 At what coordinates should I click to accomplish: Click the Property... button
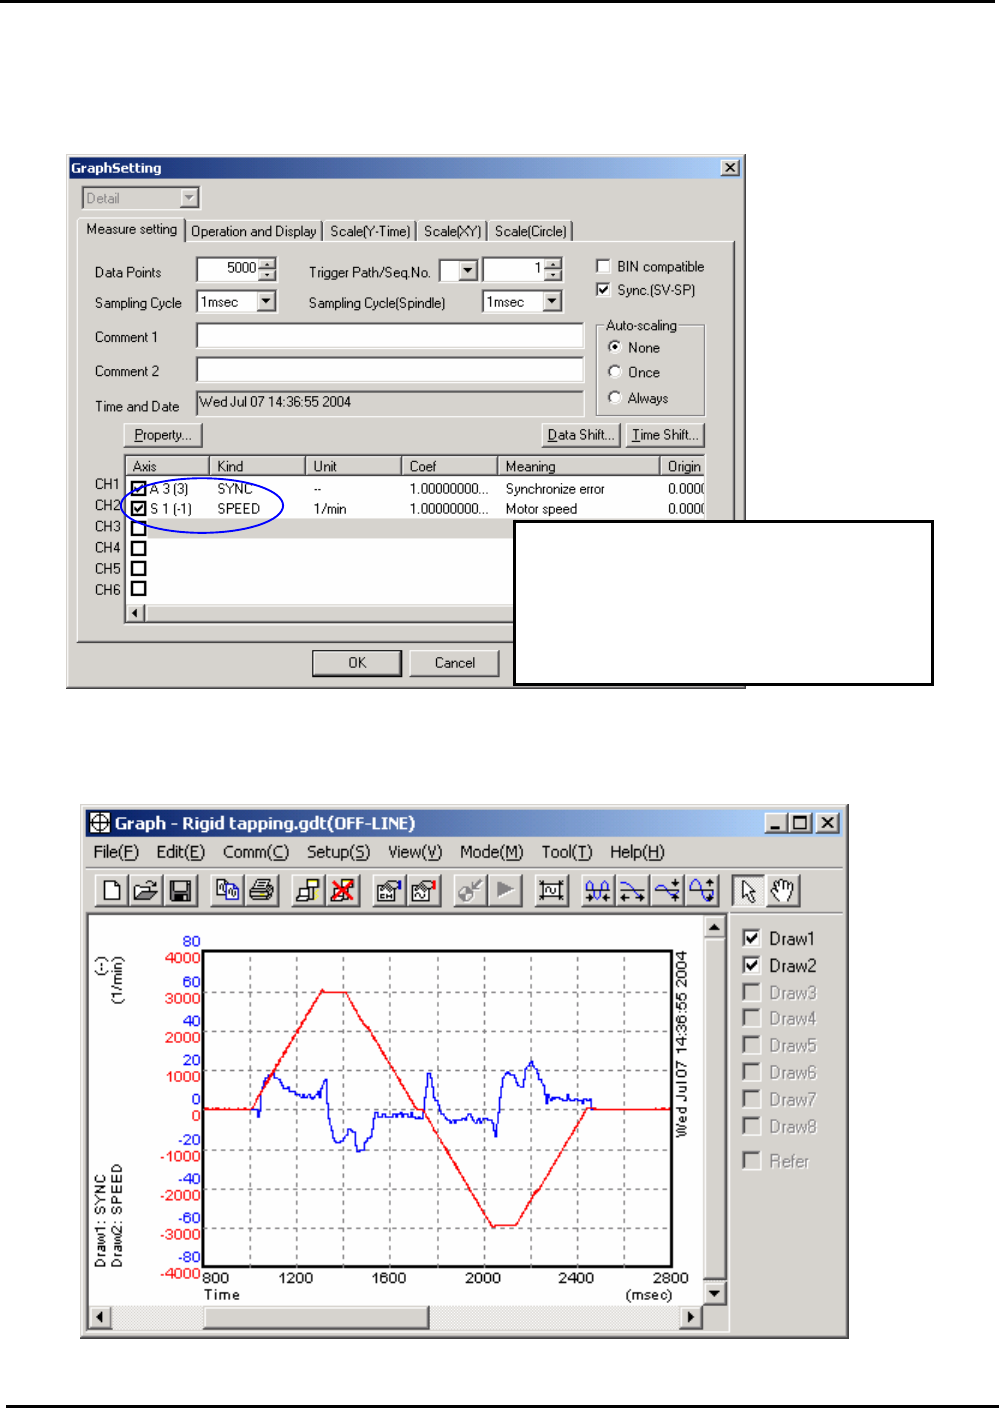(x=162, y=435)
